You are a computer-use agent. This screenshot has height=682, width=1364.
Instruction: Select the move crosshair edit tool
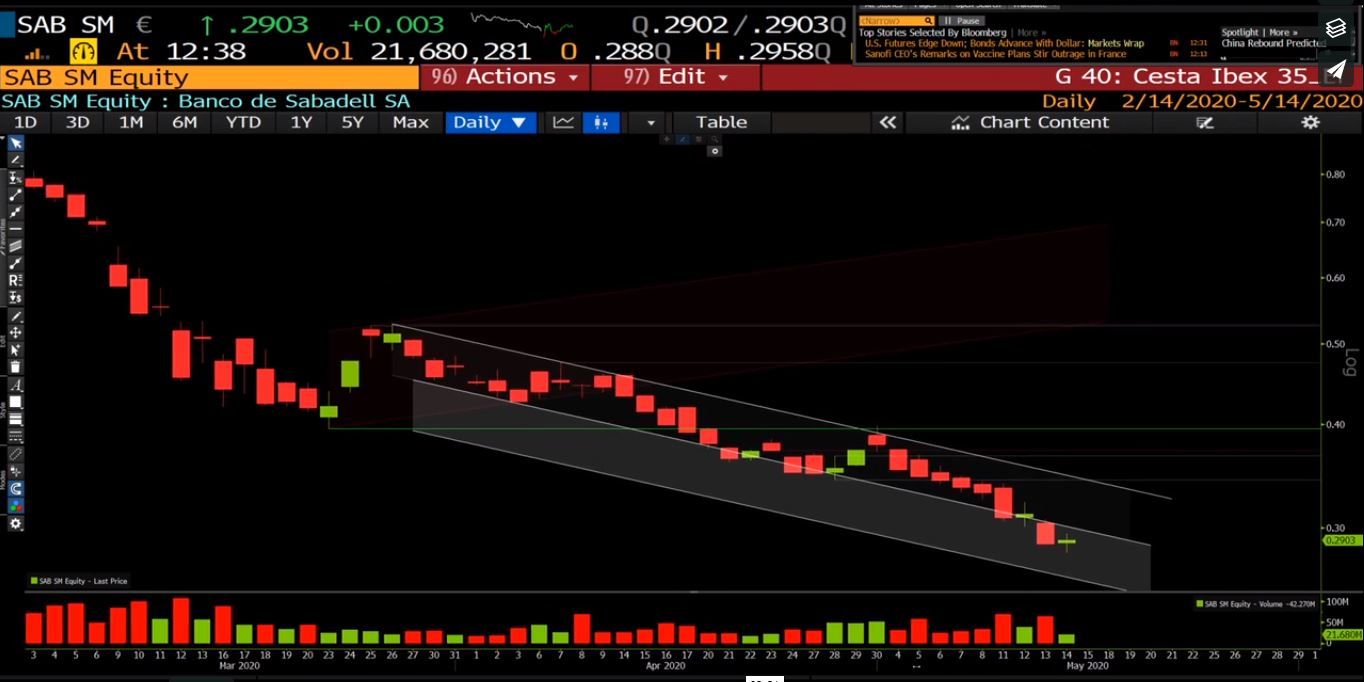16,332
